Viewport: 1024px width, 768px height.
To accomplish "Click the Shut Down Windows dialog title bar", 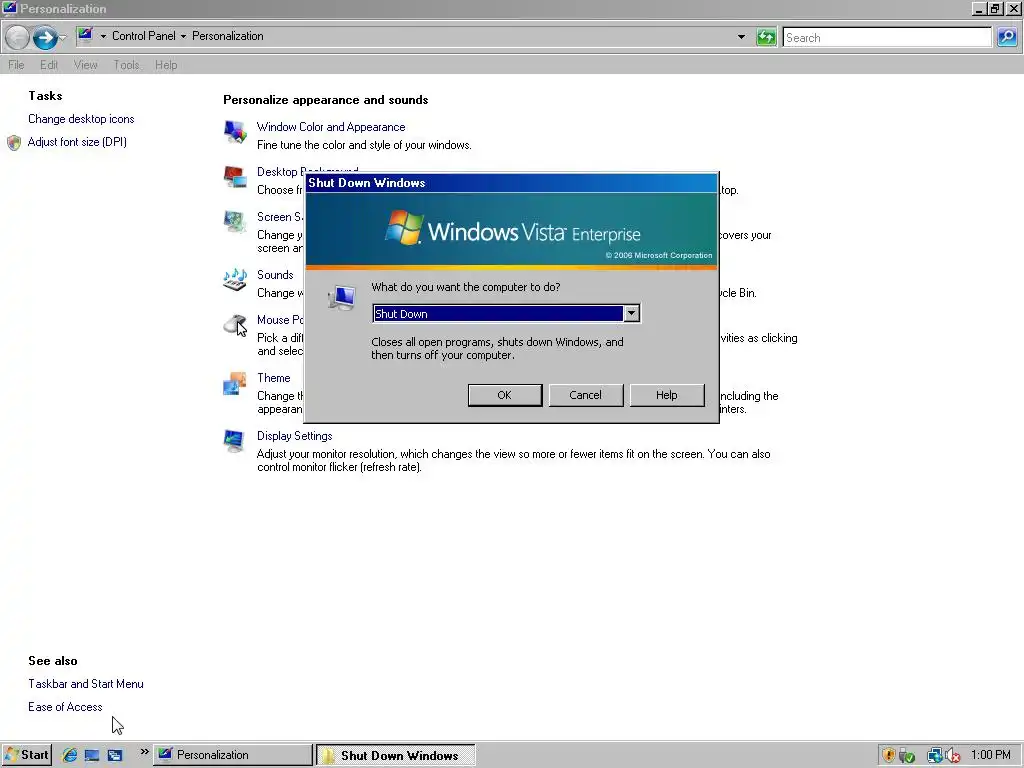I will [x=511, y=183].
